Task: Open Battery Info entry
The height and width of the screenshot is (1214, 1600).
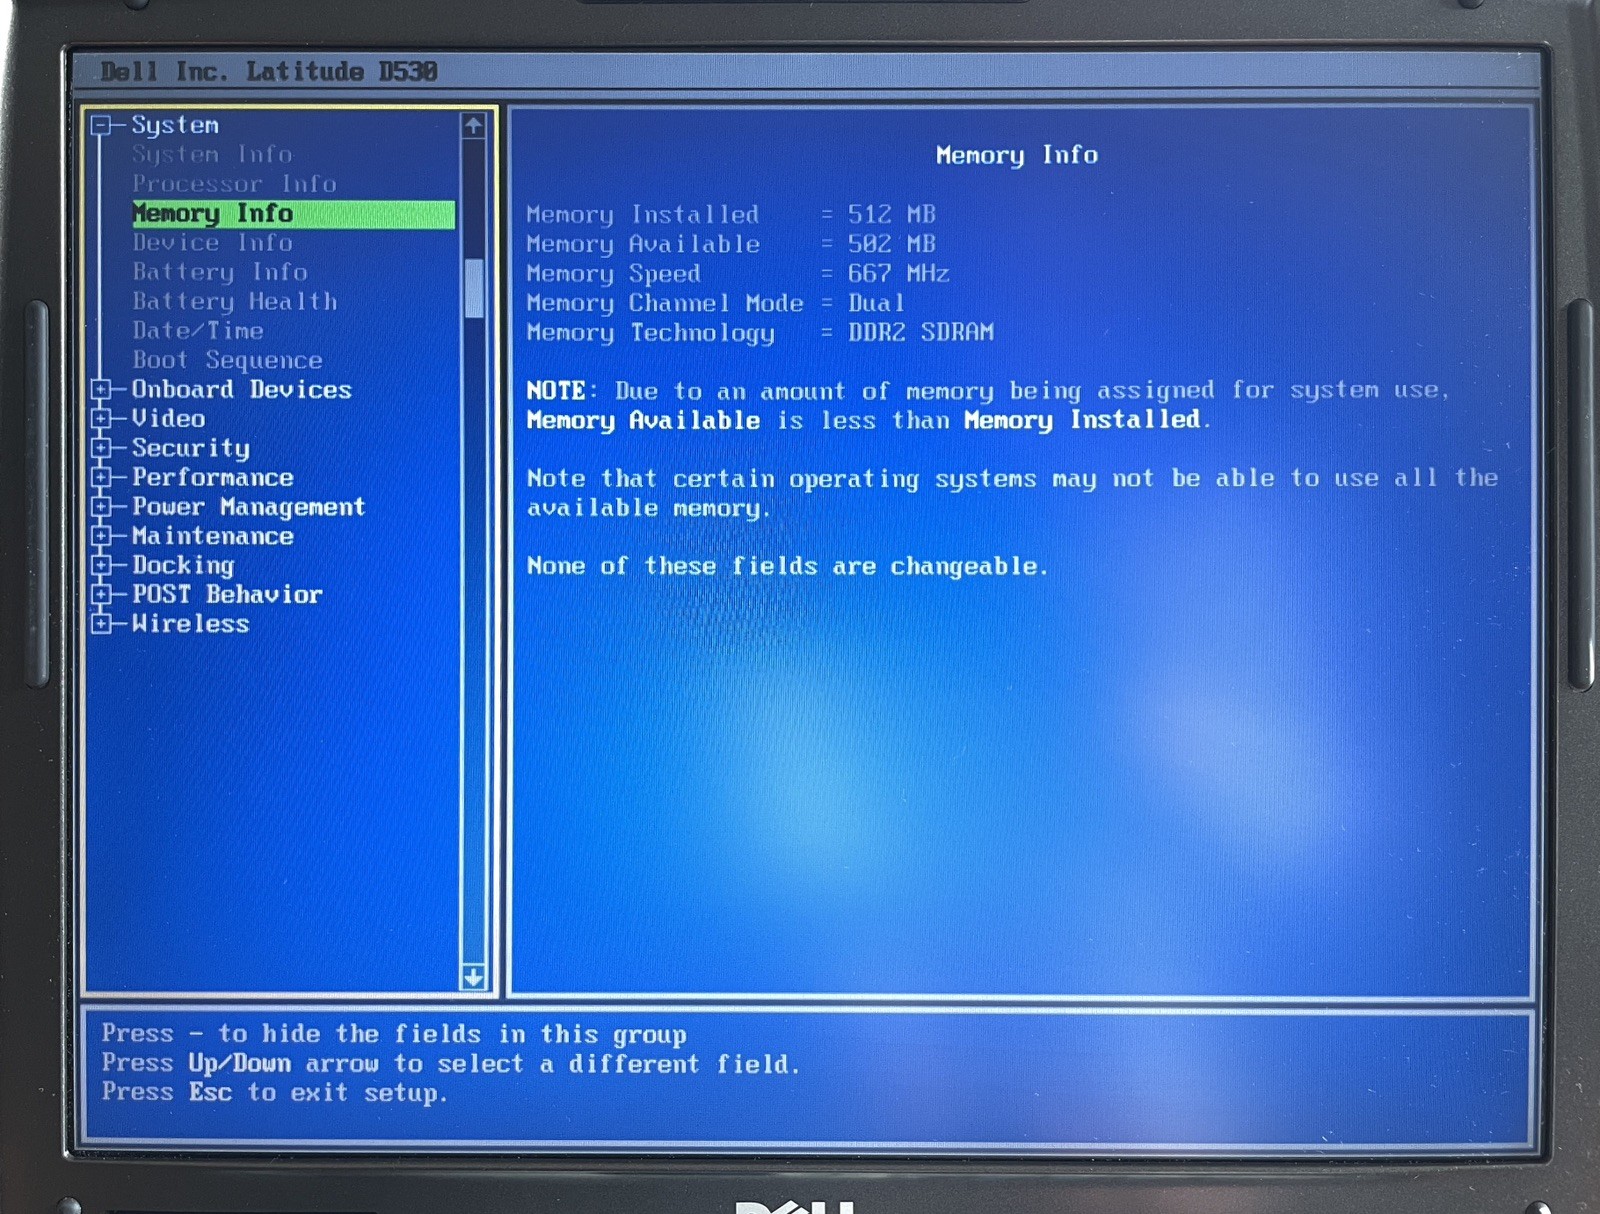Action: [x=220, y=272]
